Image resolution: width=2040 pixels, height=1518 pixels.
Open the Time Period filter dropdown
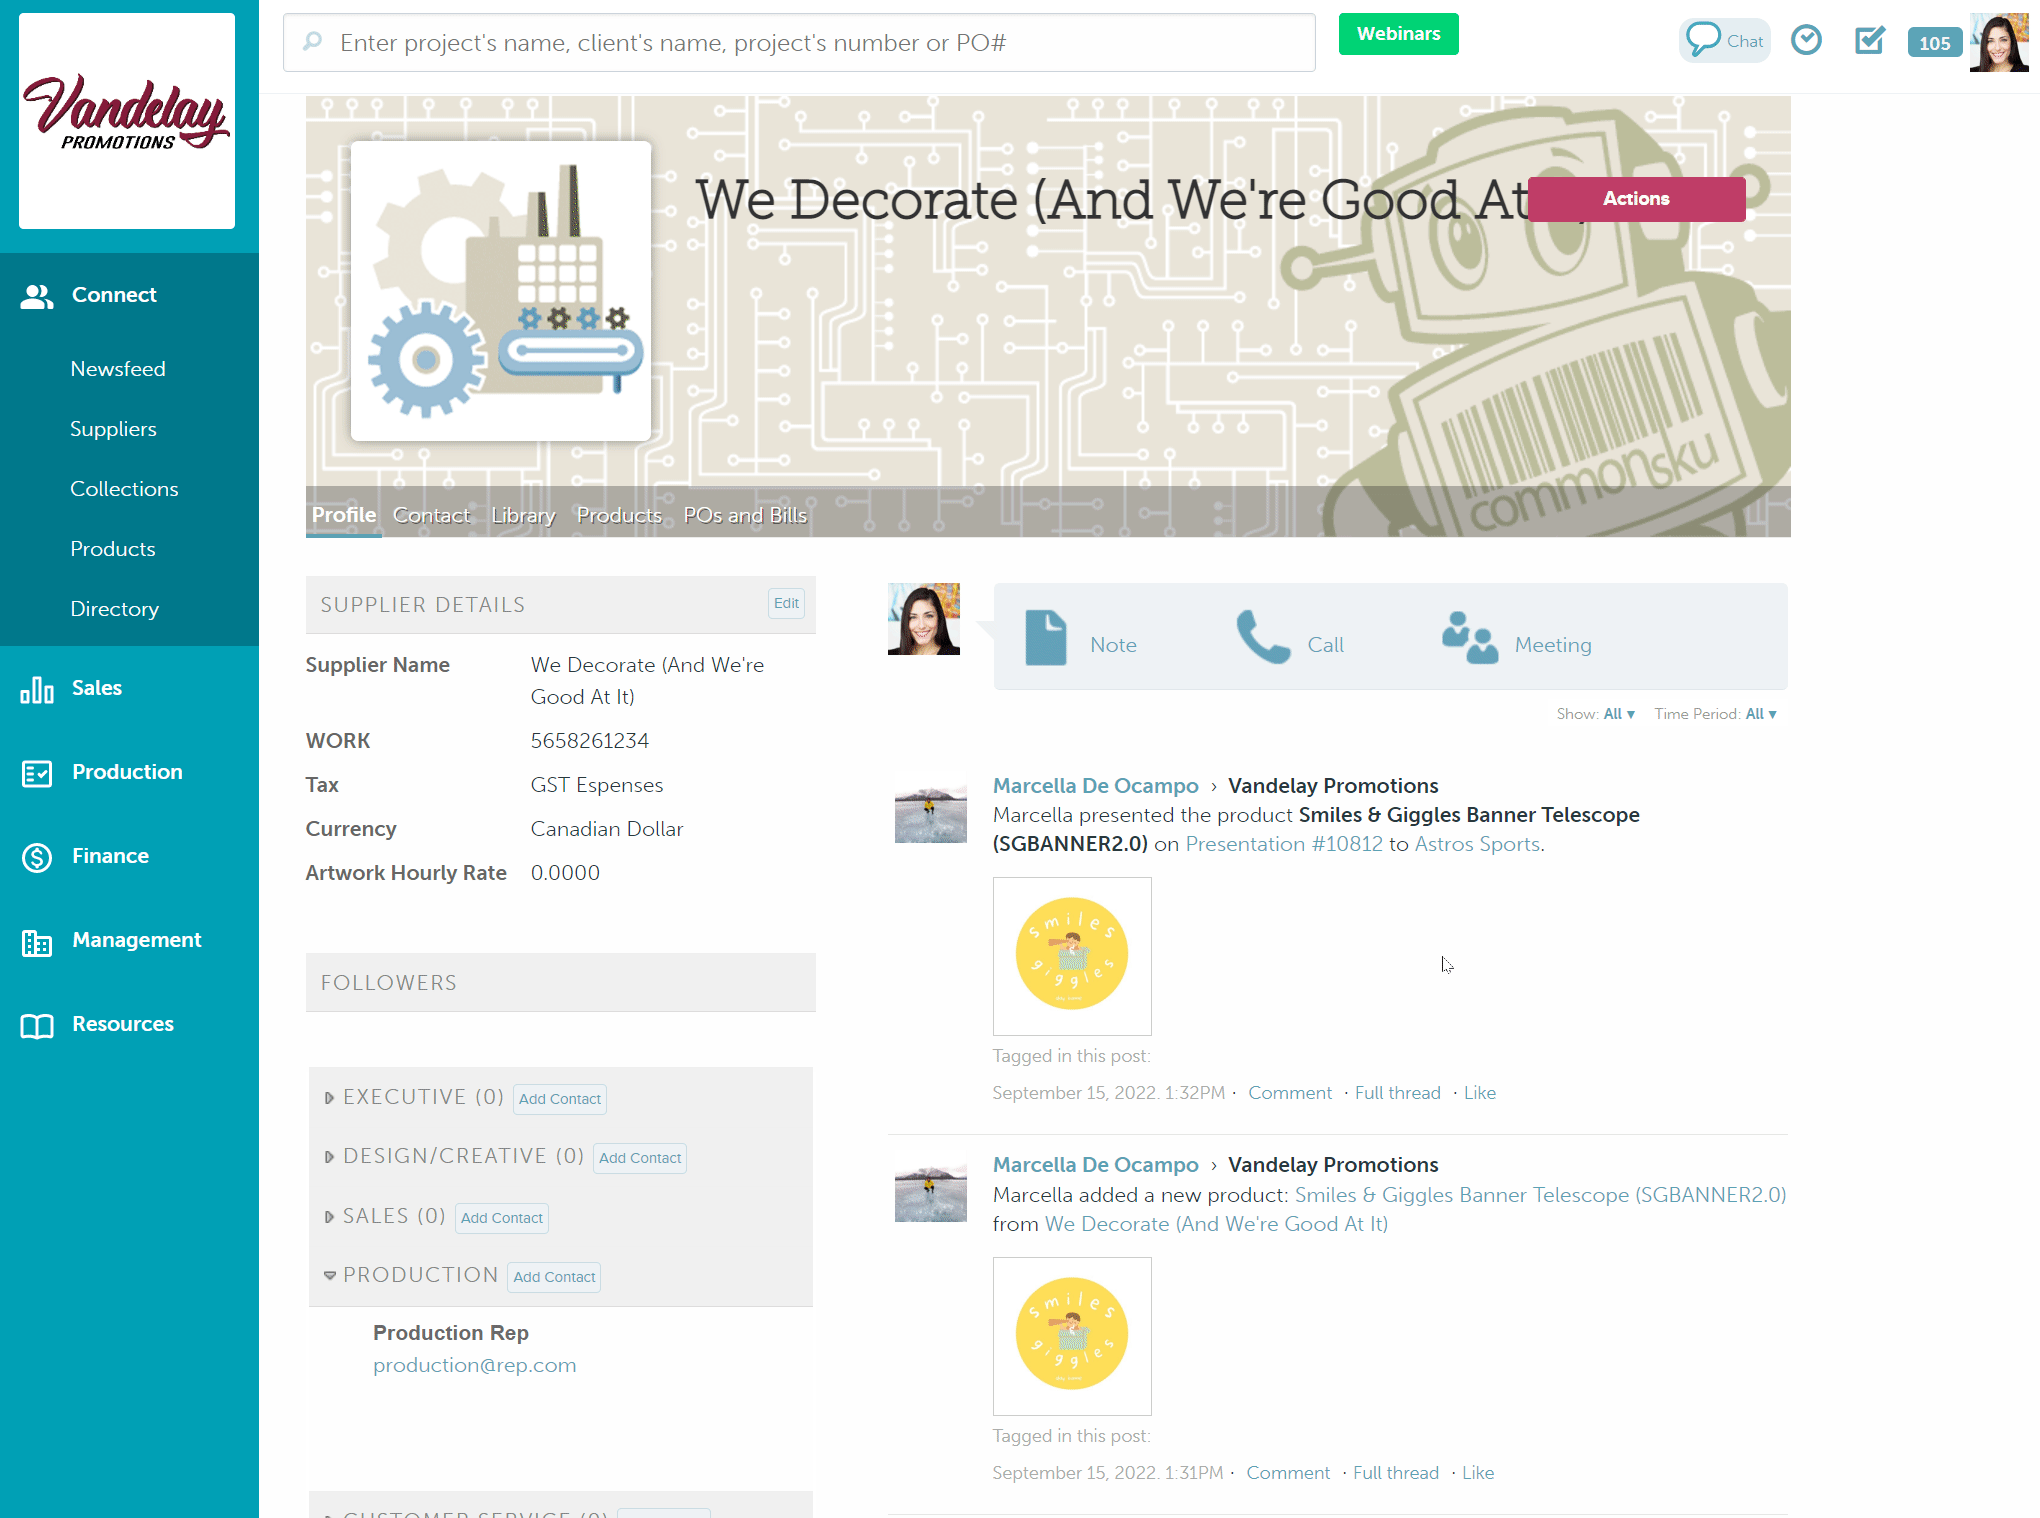(x=1760, y=714)
